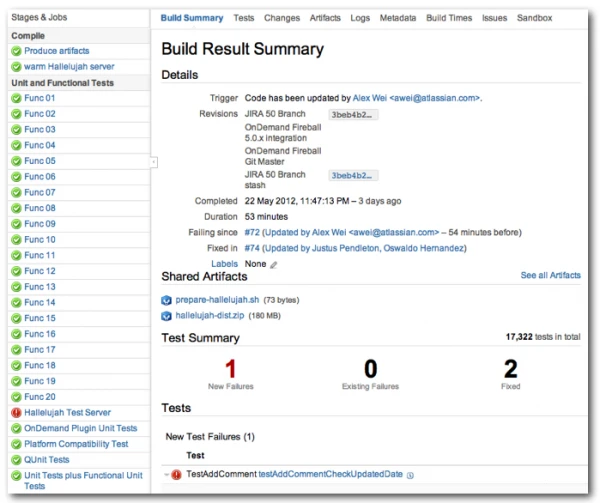
Task: Click green icon beside QUnit Tests
Action: point(16,460)
